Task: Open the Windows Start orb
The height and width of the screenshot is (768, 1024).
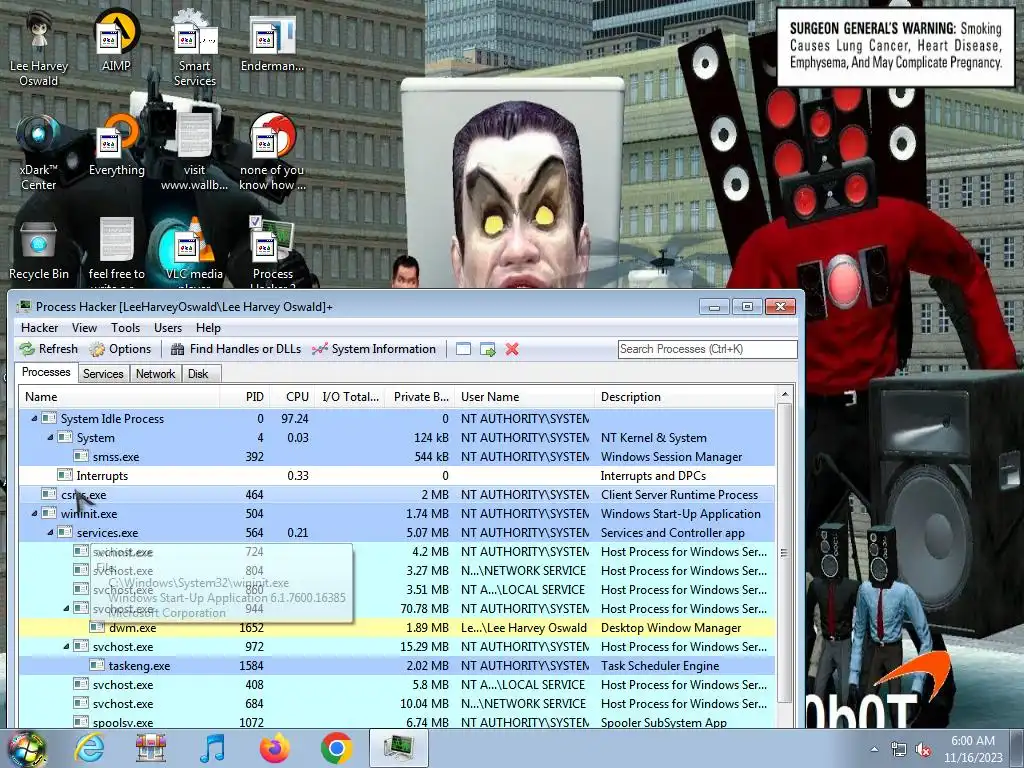Action: coord(27,748)
